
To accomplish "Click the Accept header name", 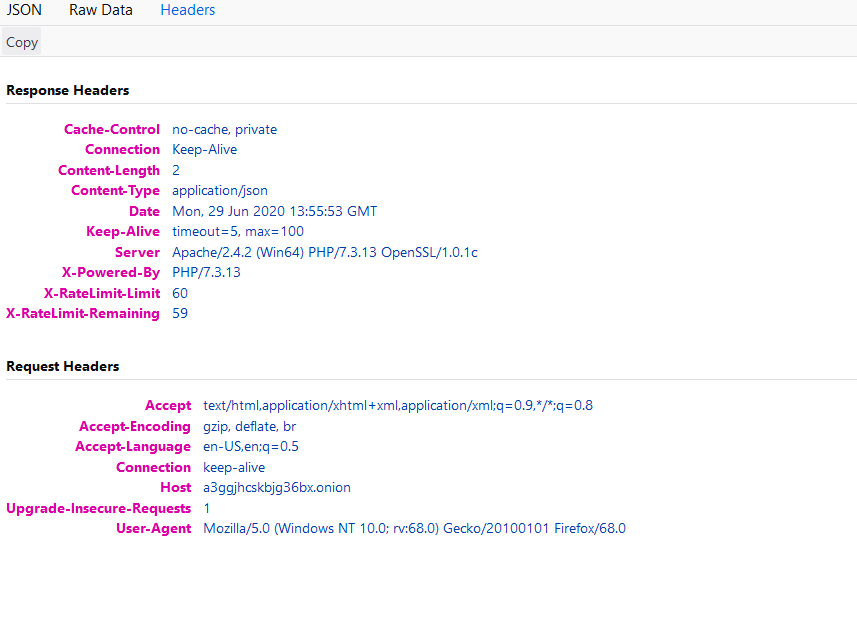I will pyautogui.click(x=168, y=406).
